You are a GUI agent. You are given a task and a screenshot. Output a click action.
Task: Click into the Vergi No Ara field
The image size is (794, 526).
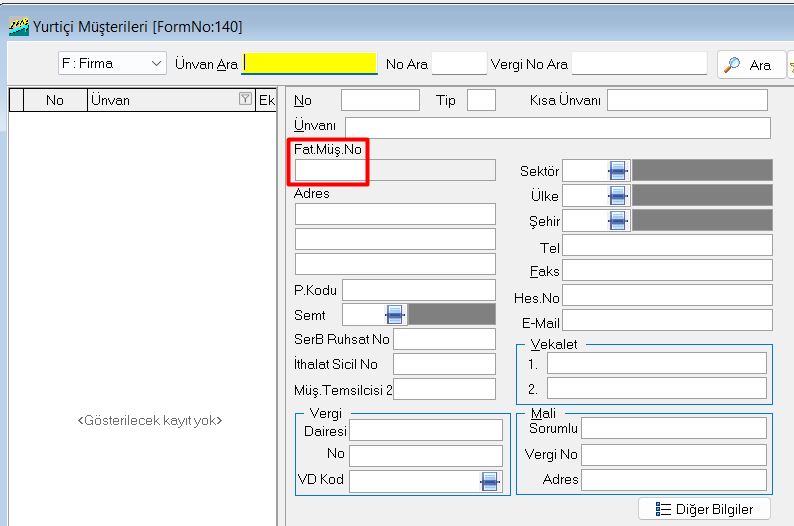tap(638, 64)
